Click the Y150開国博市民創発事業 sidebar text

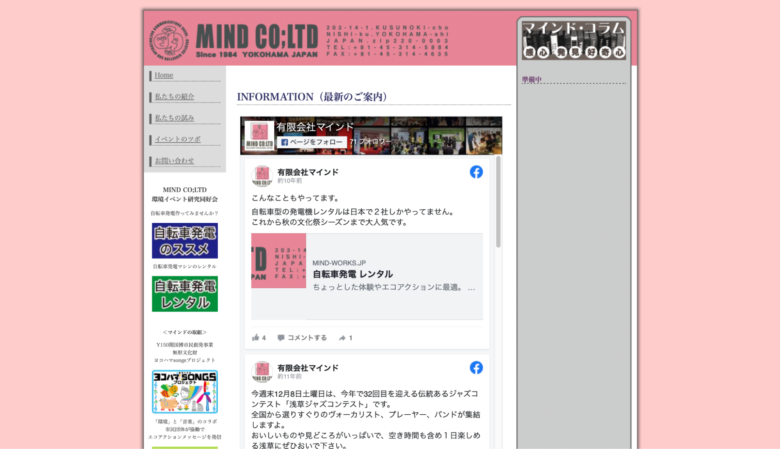[185, 345]
